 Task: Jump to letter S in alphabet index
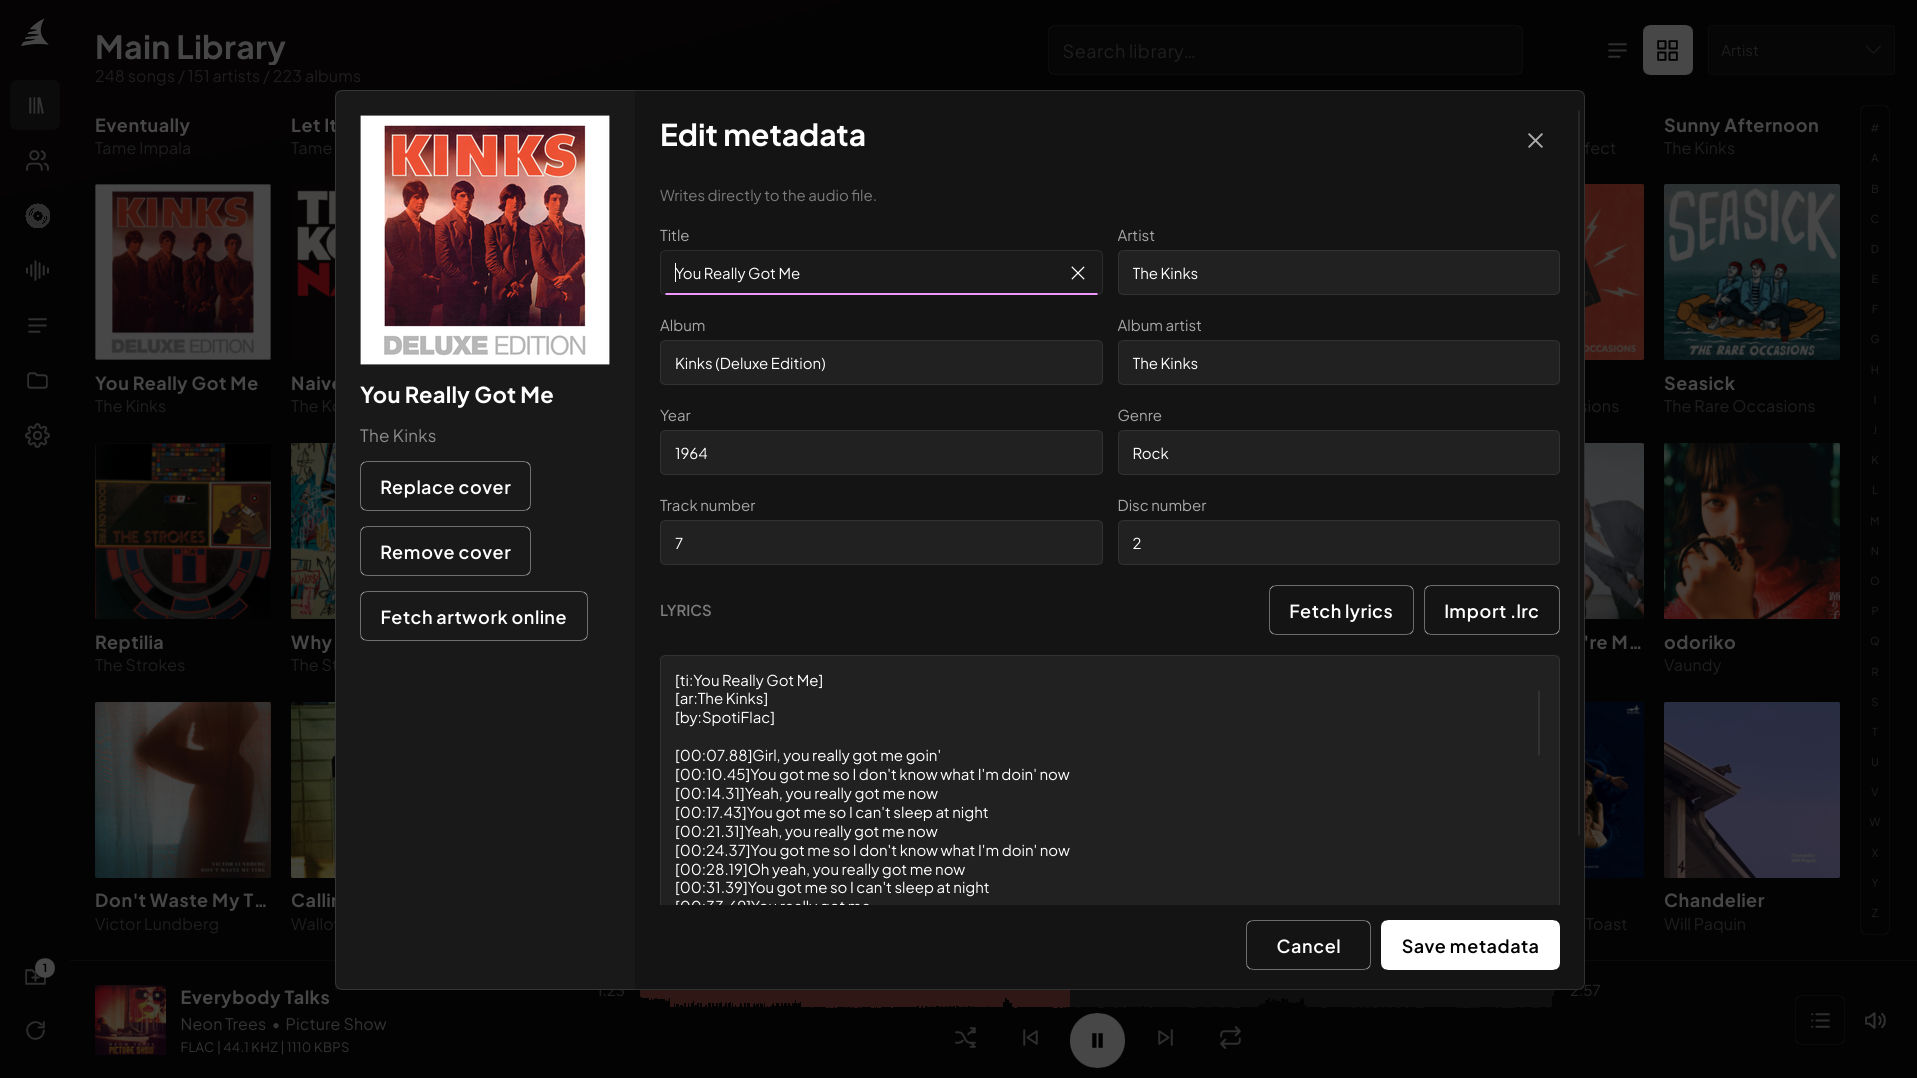click(x=1874, y=702)
